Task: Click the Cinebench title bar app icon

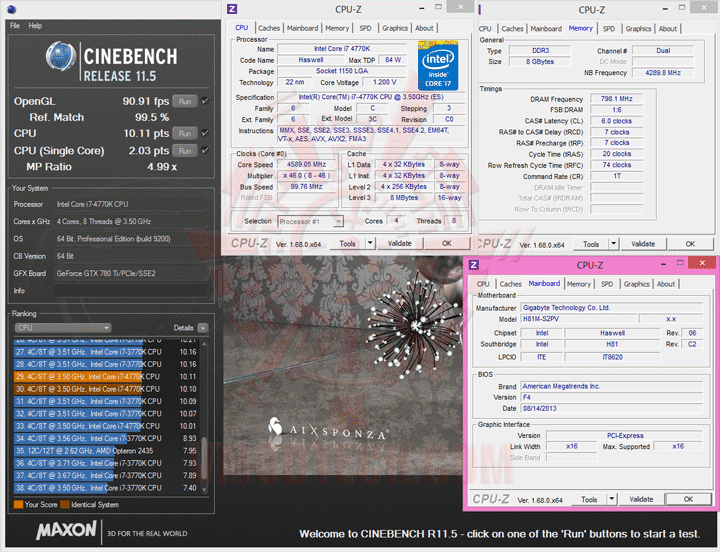Action: 11,9
